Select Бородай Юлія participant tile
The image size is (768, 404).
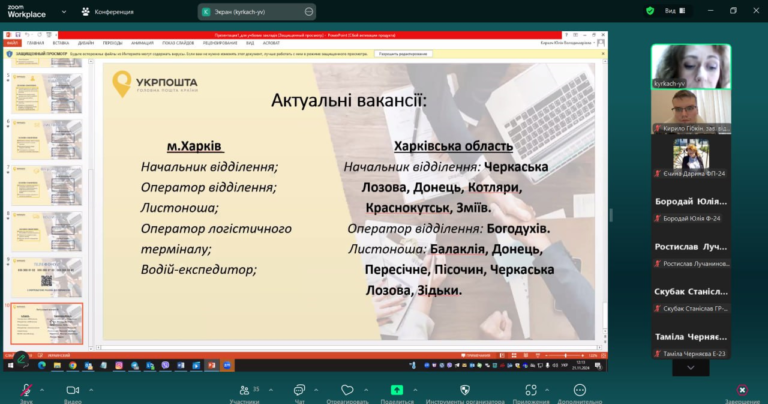click(x=691, y=202)
